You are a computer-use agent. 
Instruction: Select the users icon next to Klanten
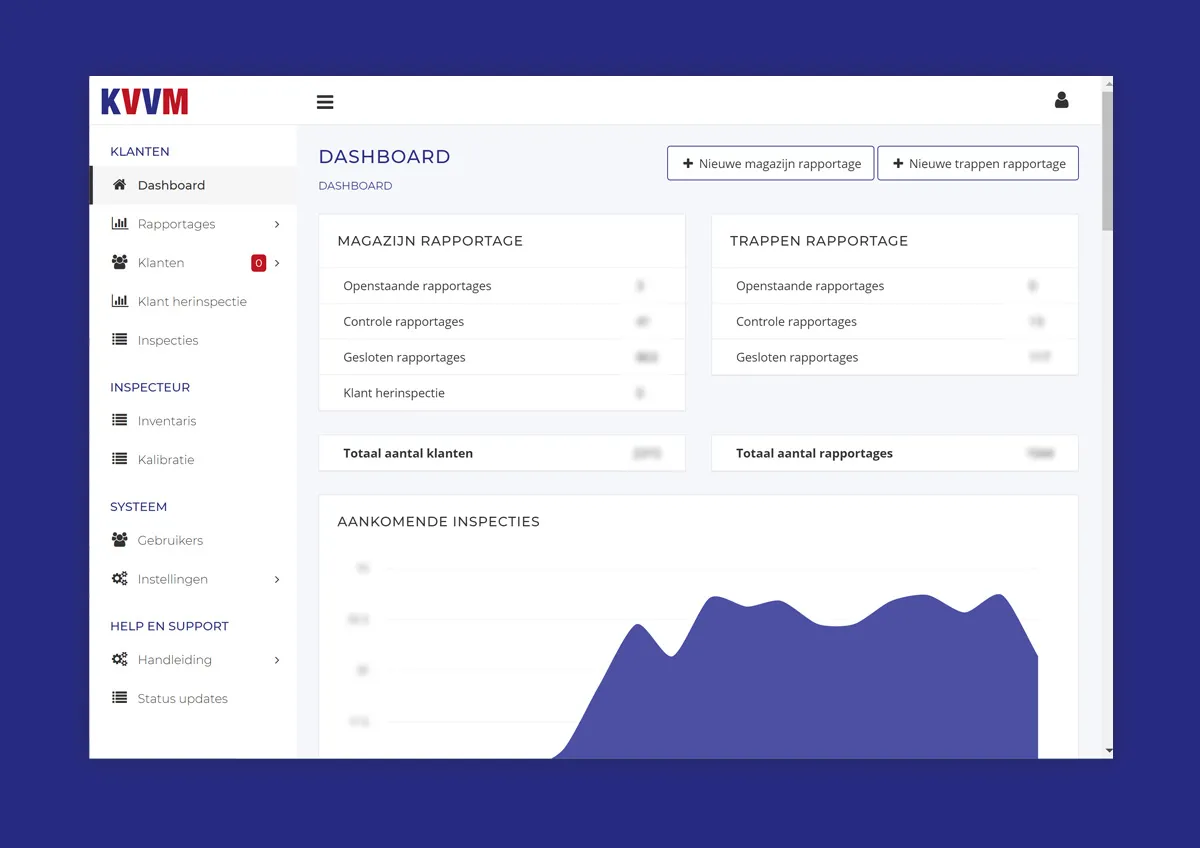pyautogui.click(x=119, y=262)
